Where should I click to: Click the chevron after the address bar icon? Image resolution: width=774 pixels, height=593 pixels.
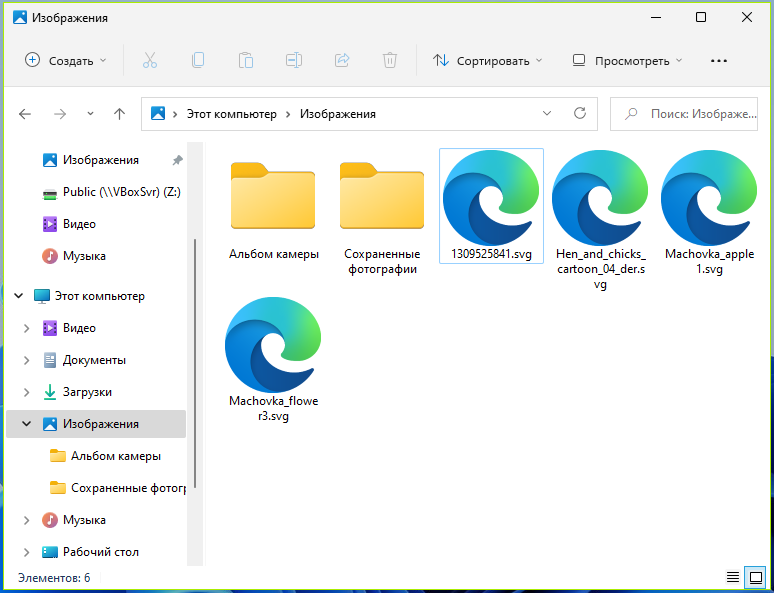point(175,114)
